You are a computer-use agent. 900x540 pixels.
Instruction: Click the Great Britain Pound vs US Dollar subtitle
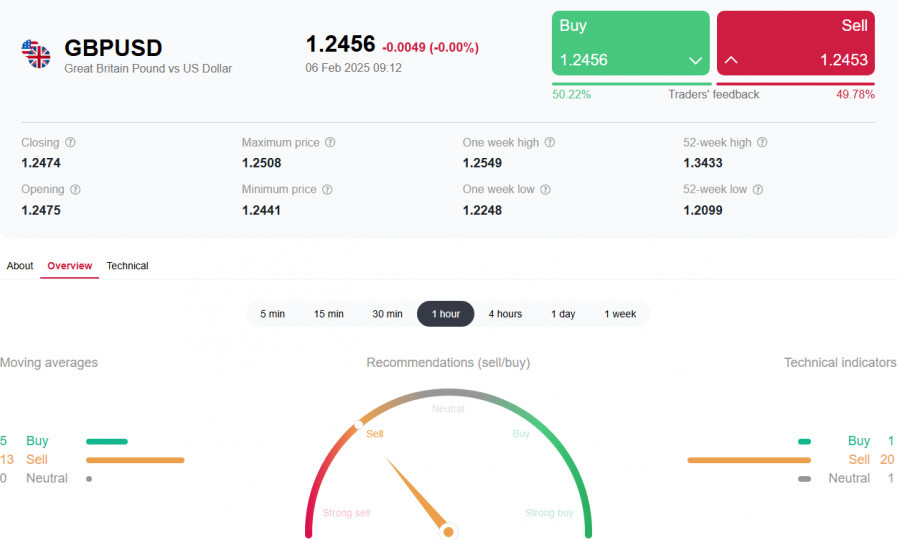148,68
